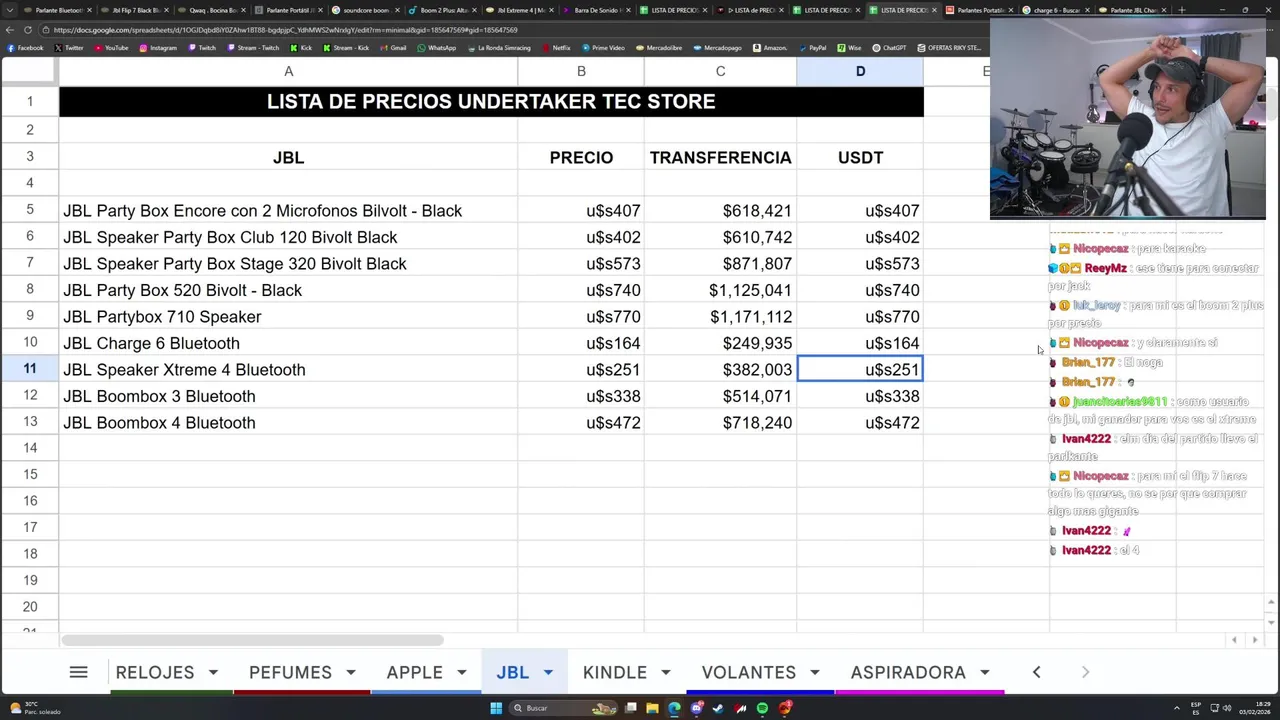Image resolution: width=1280 pixels, height=720 pixels.
Task: Select column A header
Action: pyautogui.click(x=288, y=71)
